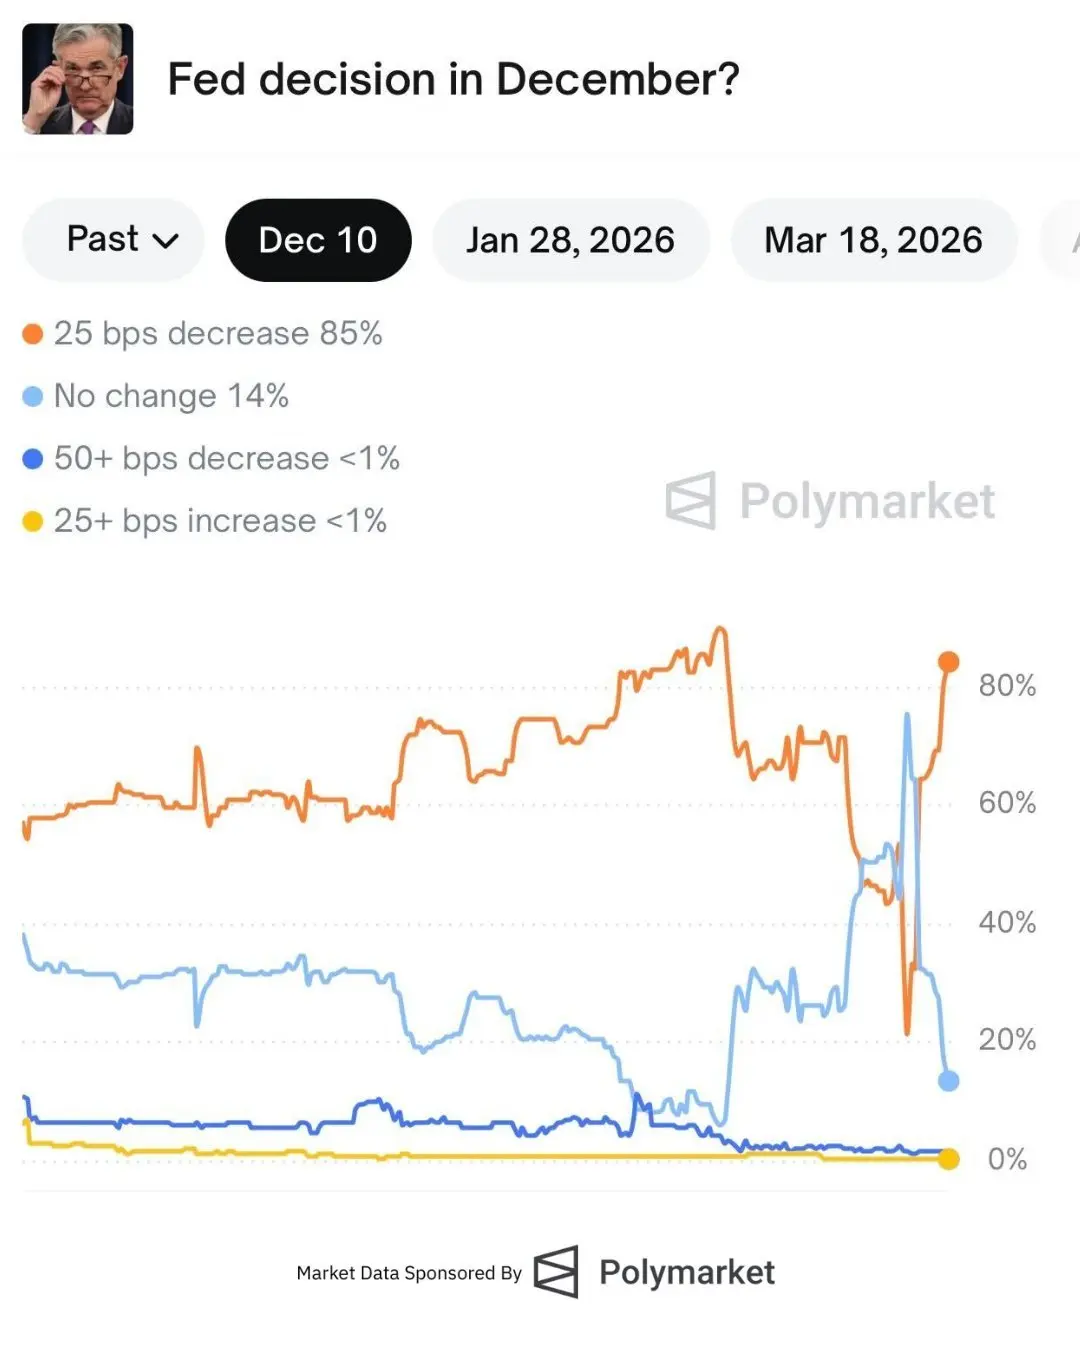Select the 25 bps decrease 85% legend label
Screen dimensions: 1080x1350
click(x=218, y=334)
